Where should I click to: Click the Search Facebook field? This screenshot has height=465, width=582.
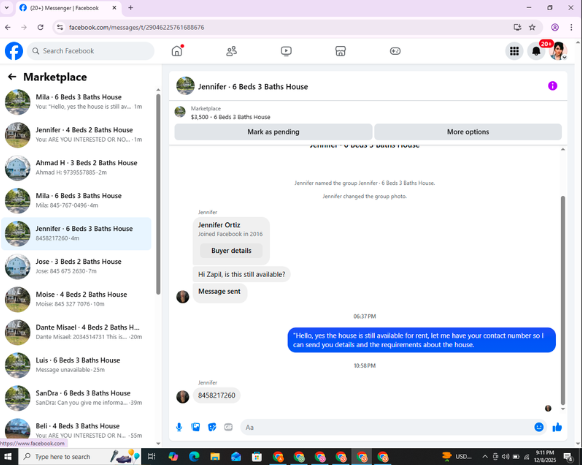pos(91,51)
